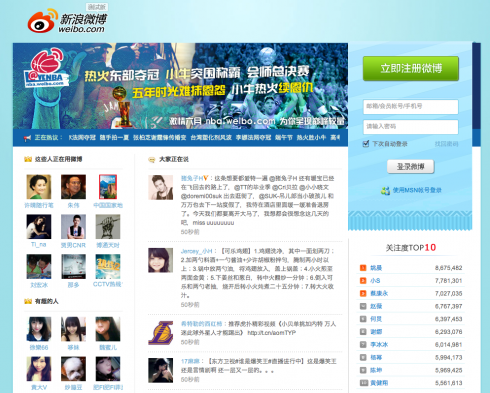
Task: Open 姚晨 in the TOP10 ranking
Action: [376, 268]
